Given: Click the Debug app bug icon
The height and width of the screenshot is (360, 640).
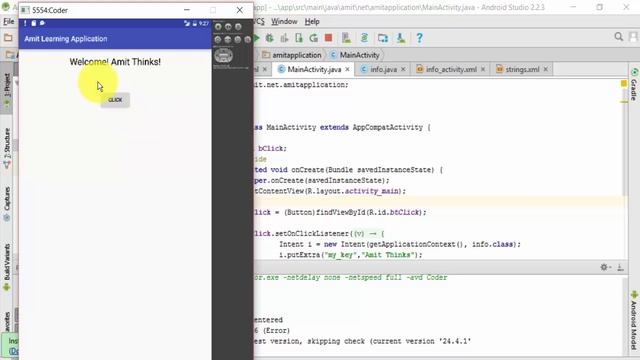Looking at the screenshot, I should pos(269,38).
